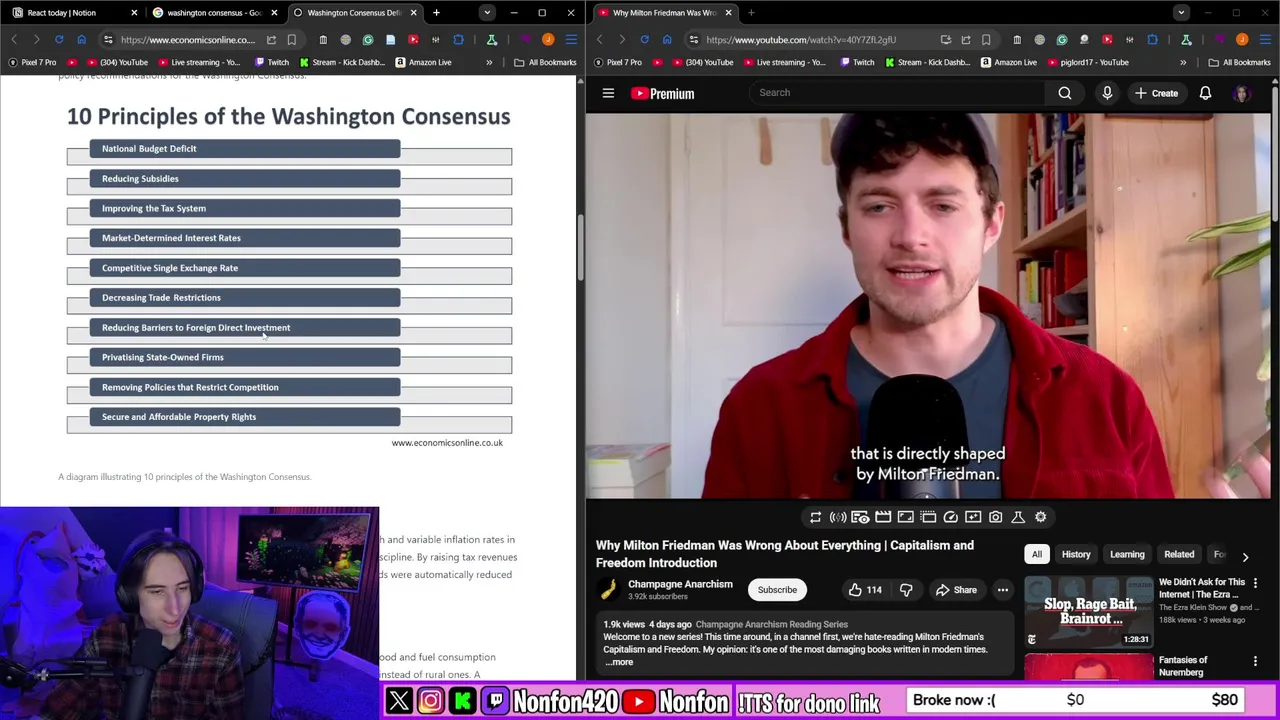Close the 'React today | Notion' tab
This screenshot has height=720, width=1280.
[x=134, y=13]
